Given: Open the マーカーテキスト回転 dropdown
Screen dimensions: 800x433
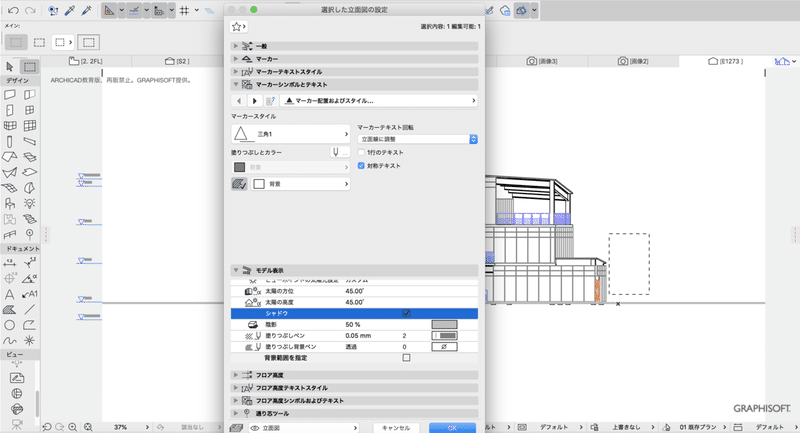Looking at the screenshot, I should (417, 139).
